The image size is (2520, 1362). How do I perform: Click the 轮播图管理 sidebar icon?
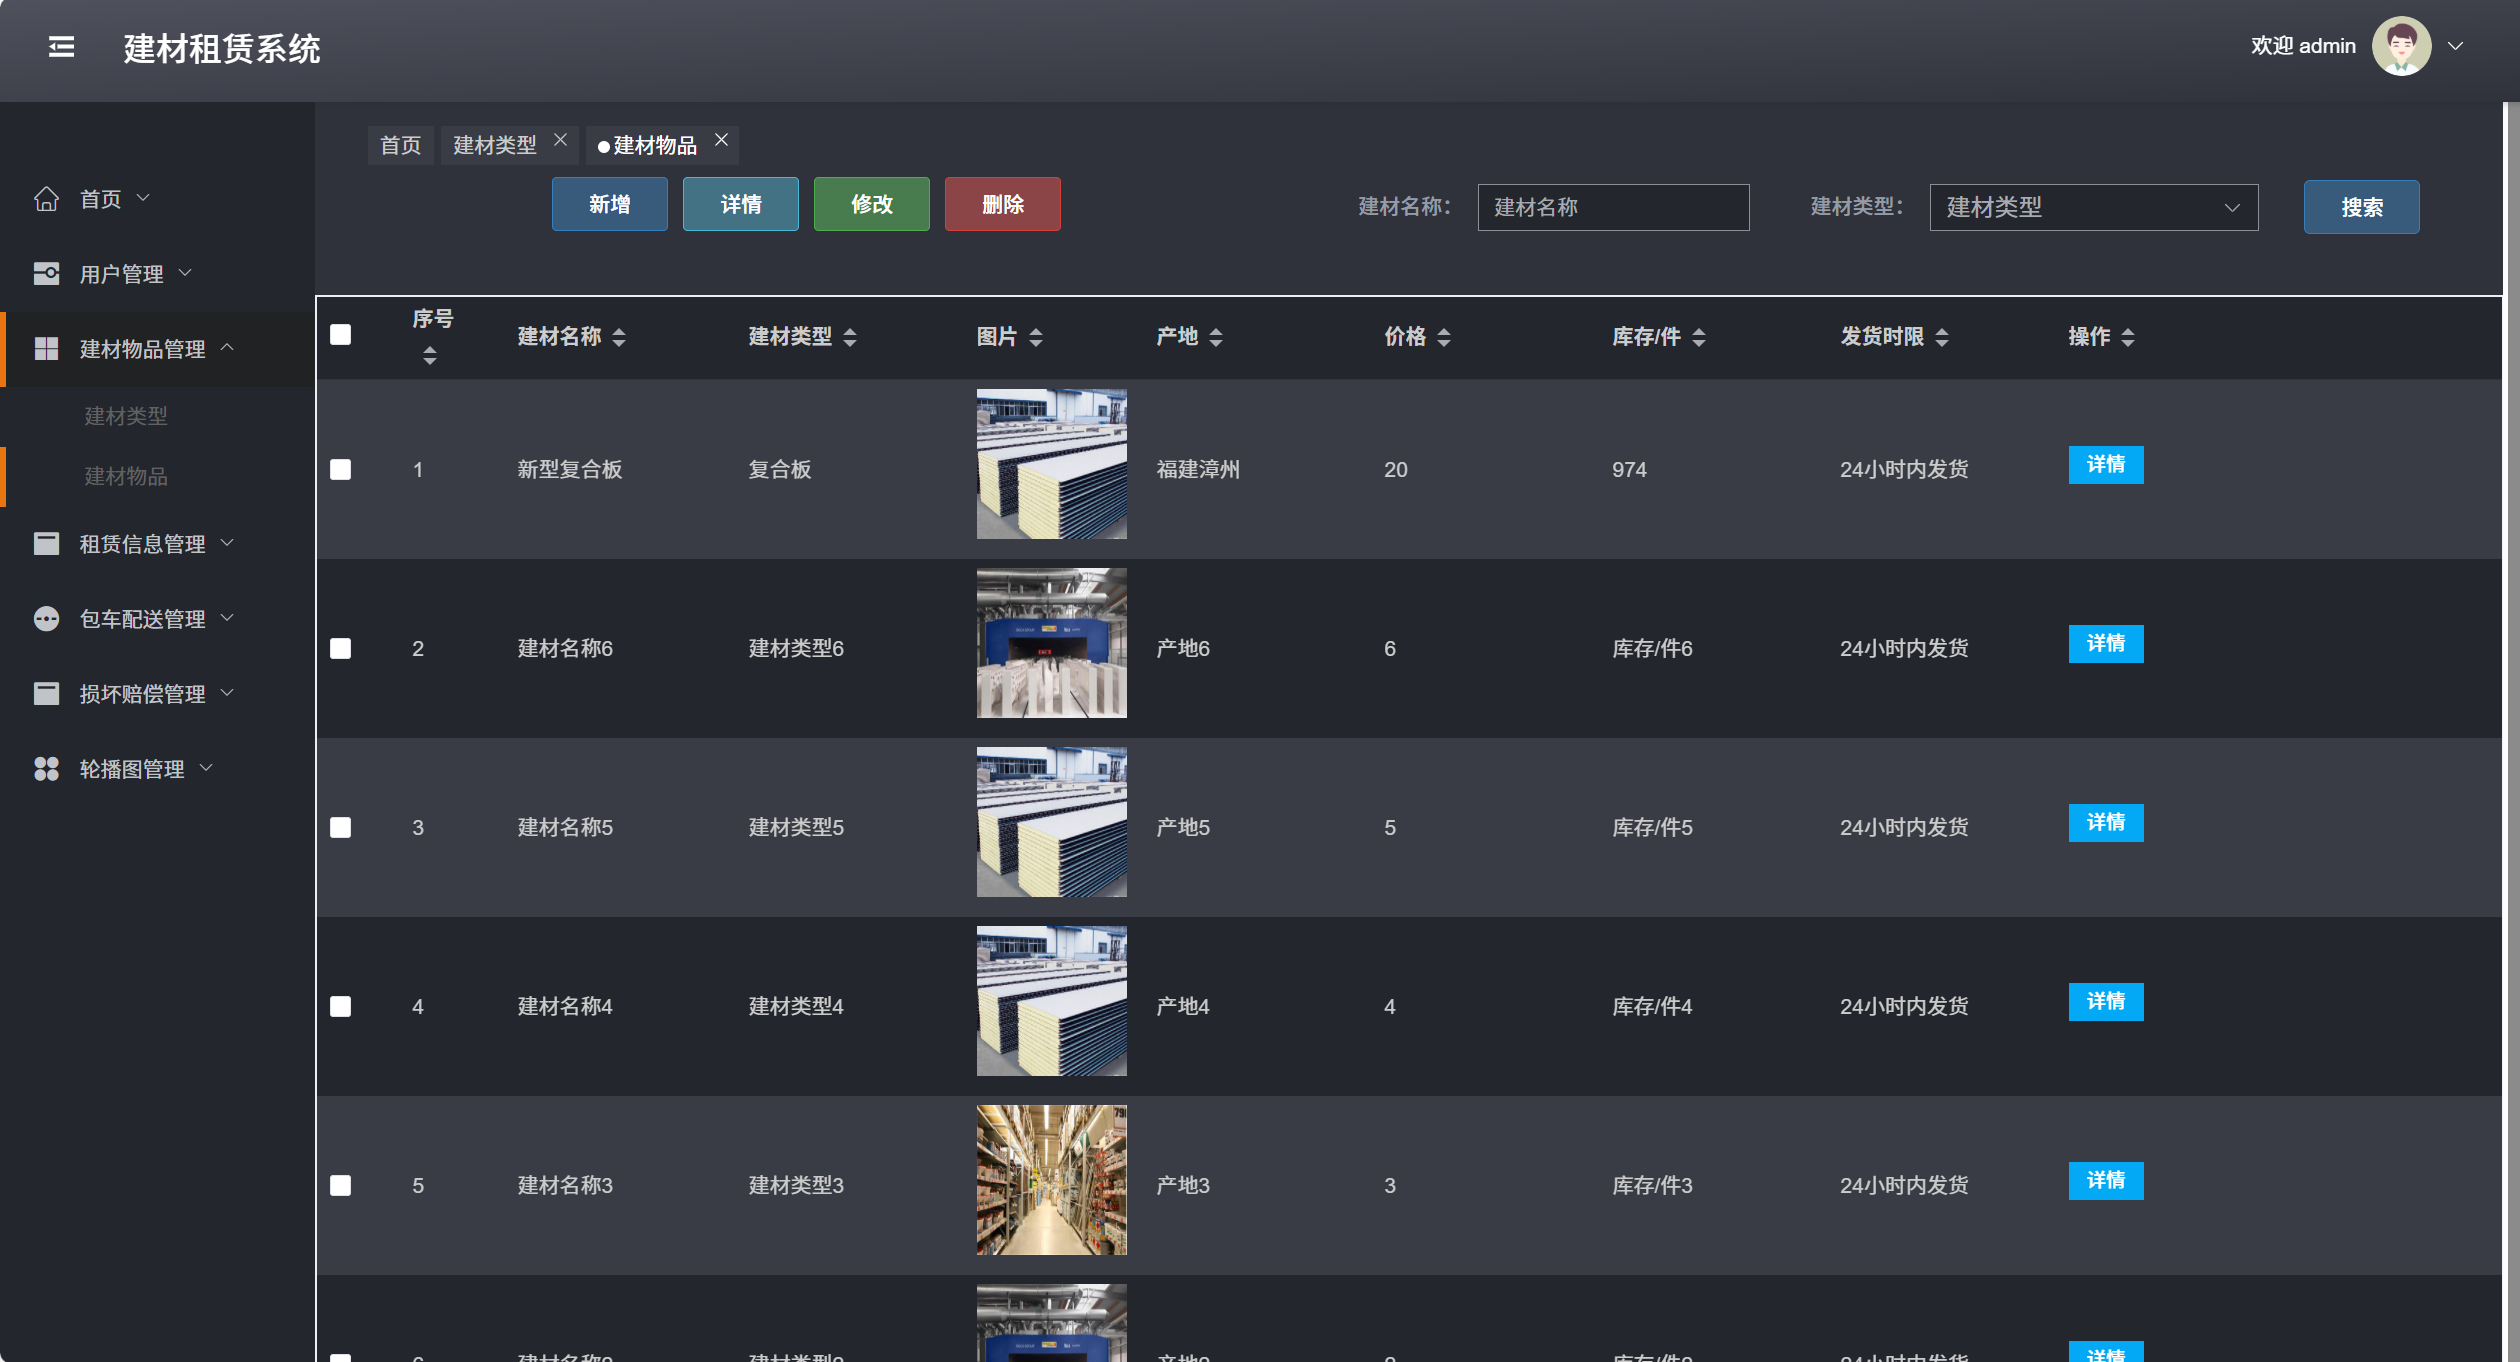point(46,769)
